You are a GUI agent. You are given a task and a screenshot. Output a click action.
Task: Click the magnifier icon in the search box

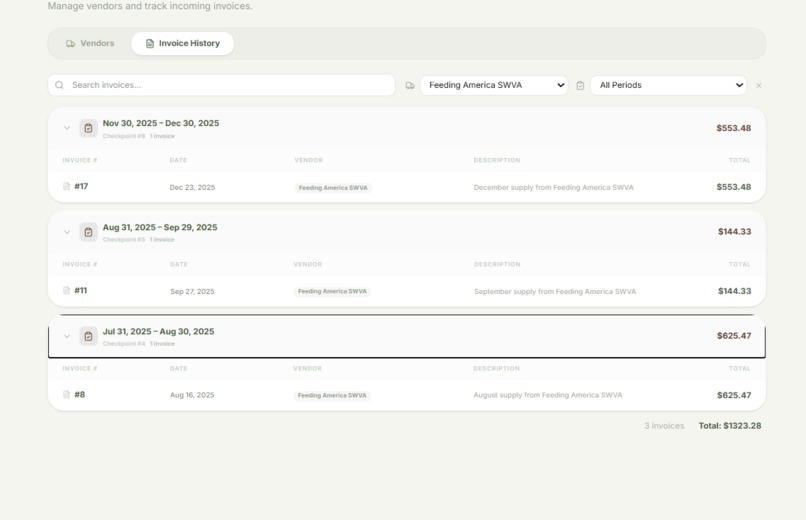coord(60,85)
